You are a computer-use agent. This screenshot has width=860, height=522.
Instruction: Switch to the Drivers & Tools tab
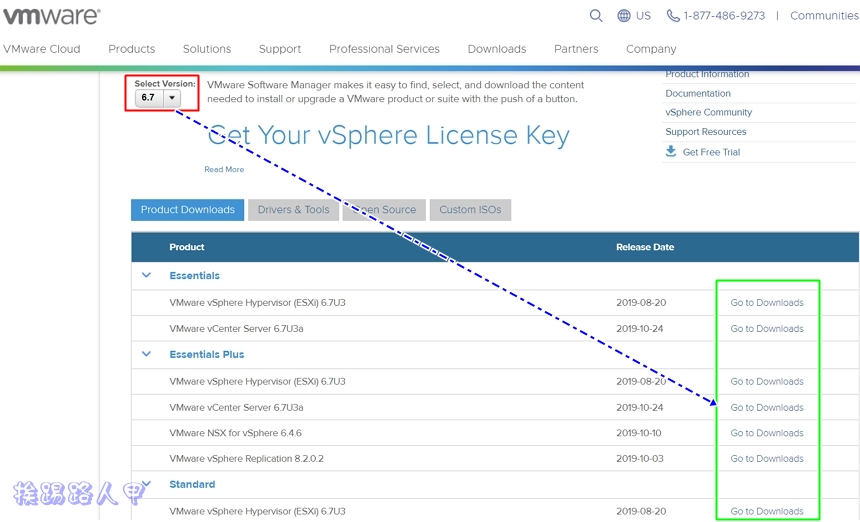point(293,209)
